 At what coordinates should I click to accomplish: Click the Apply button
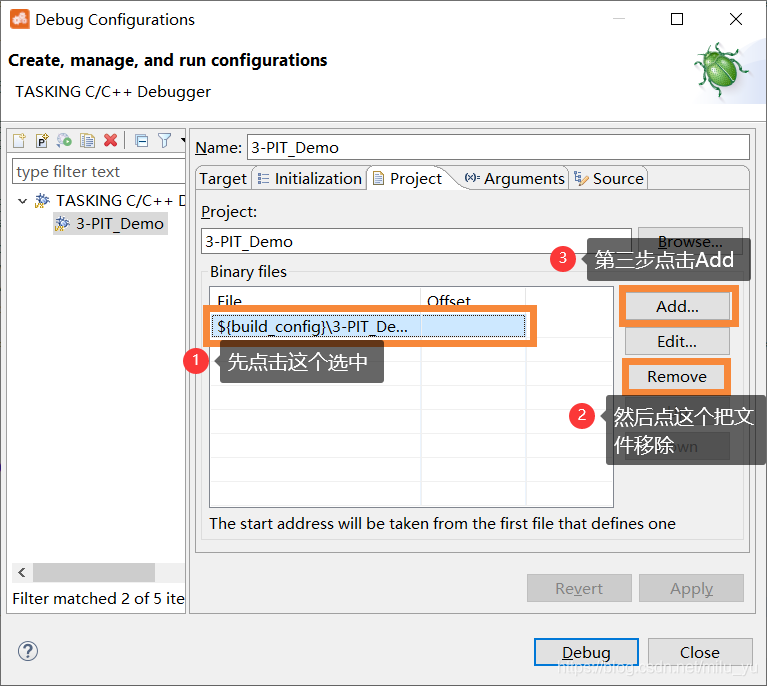[x=691, y=588]
